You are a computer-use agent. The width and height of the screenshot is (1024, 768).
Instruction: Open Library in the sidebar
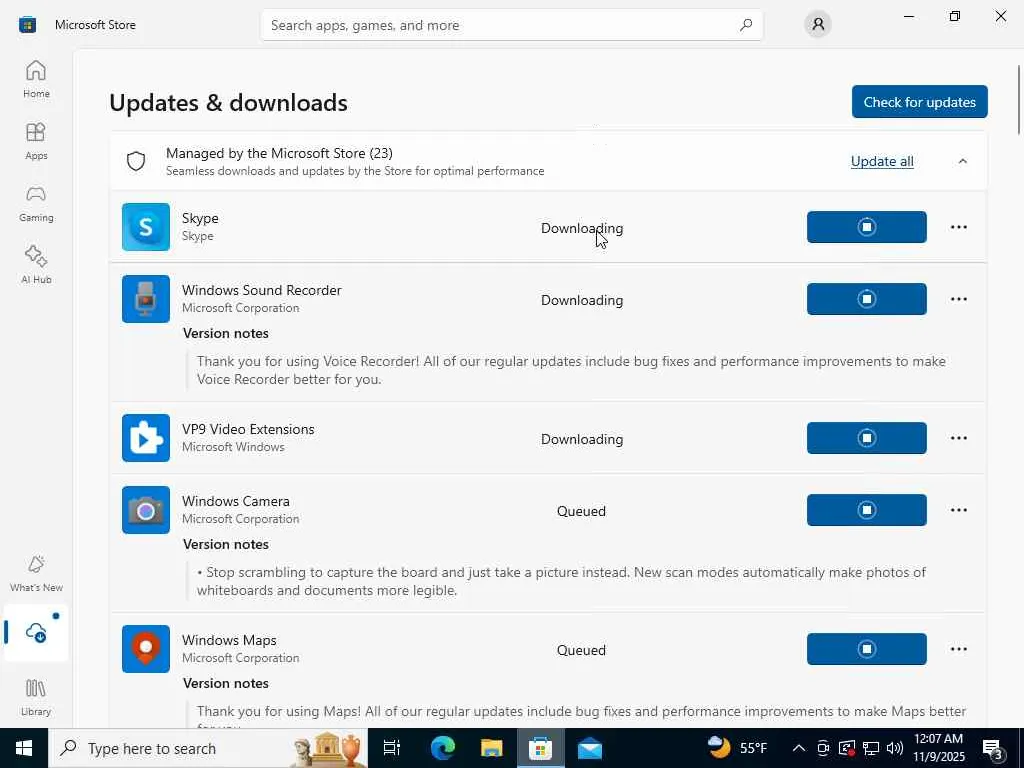pos(36,697)
